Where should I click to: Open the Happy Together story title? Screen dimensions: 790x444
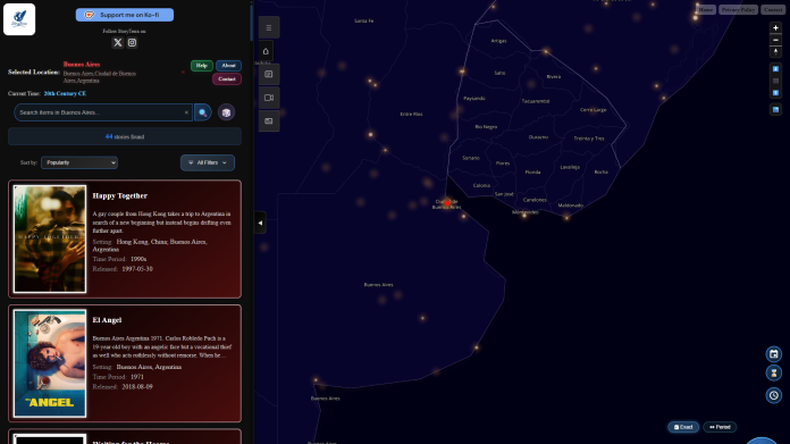pos(120,196)
